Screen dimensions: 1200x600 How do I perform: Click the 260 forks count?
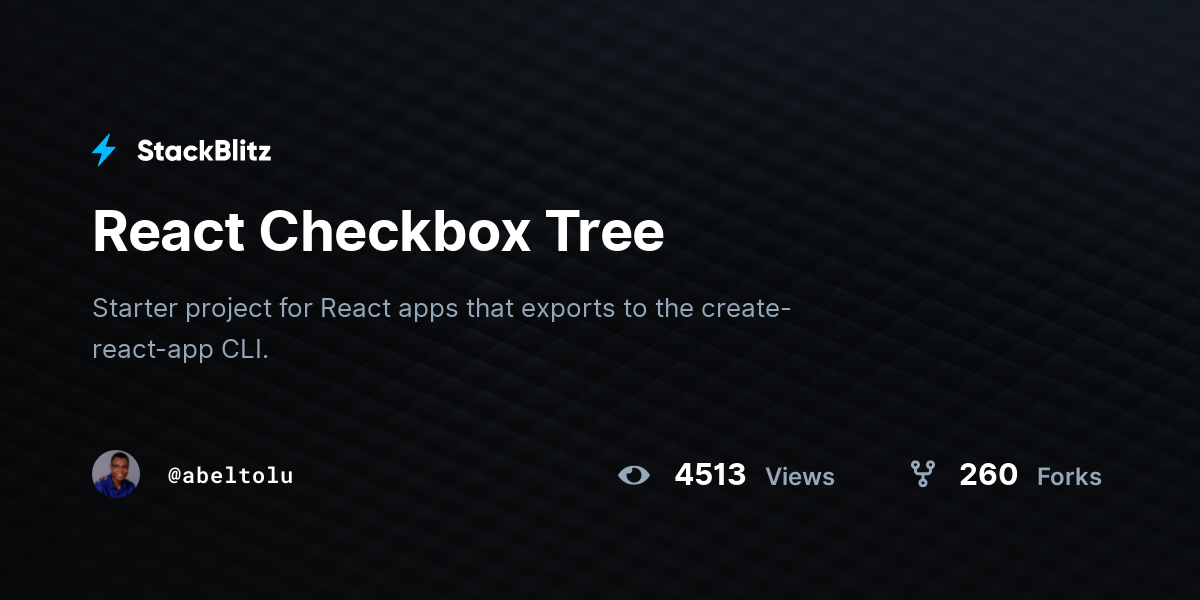pos(988,474)
